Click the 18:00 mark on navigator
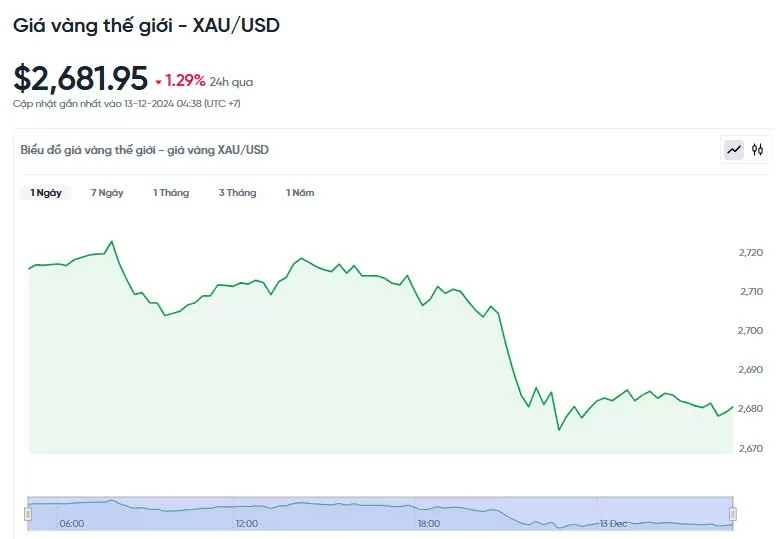 pos(428,523)
